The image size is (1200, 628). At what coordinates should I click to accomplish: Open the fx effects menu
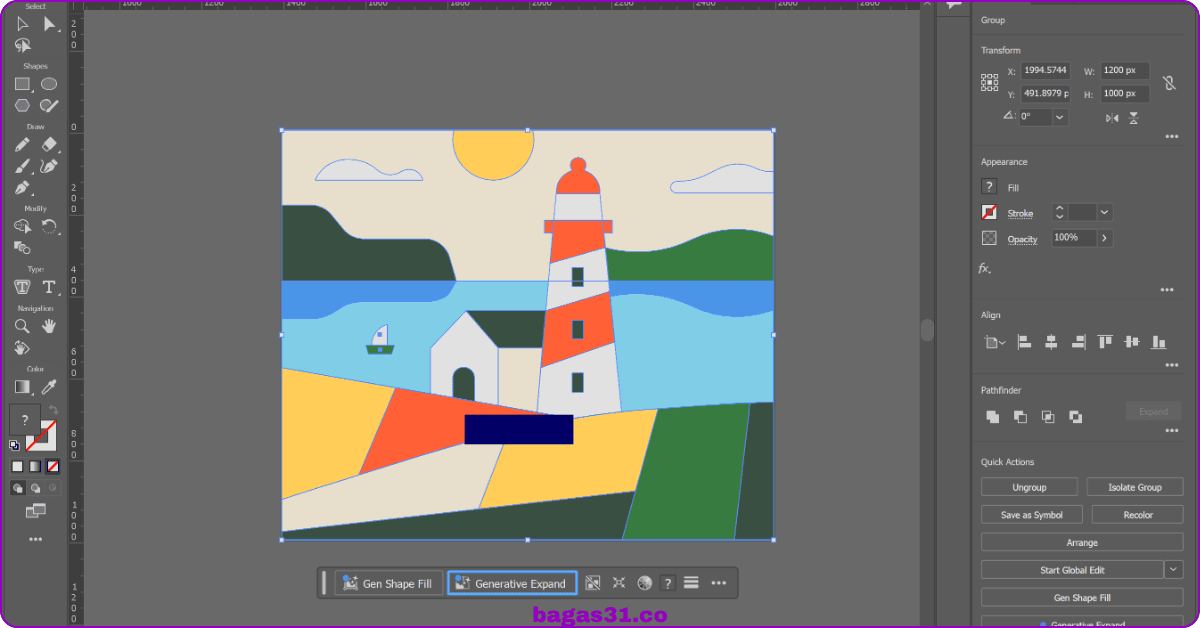(985, 268)
